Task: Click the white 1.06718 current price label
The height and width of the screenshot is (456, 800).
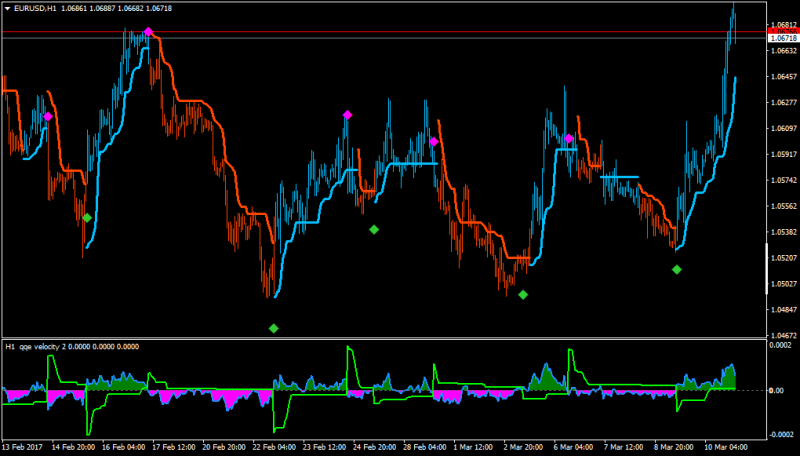Action: coord(783,38)
